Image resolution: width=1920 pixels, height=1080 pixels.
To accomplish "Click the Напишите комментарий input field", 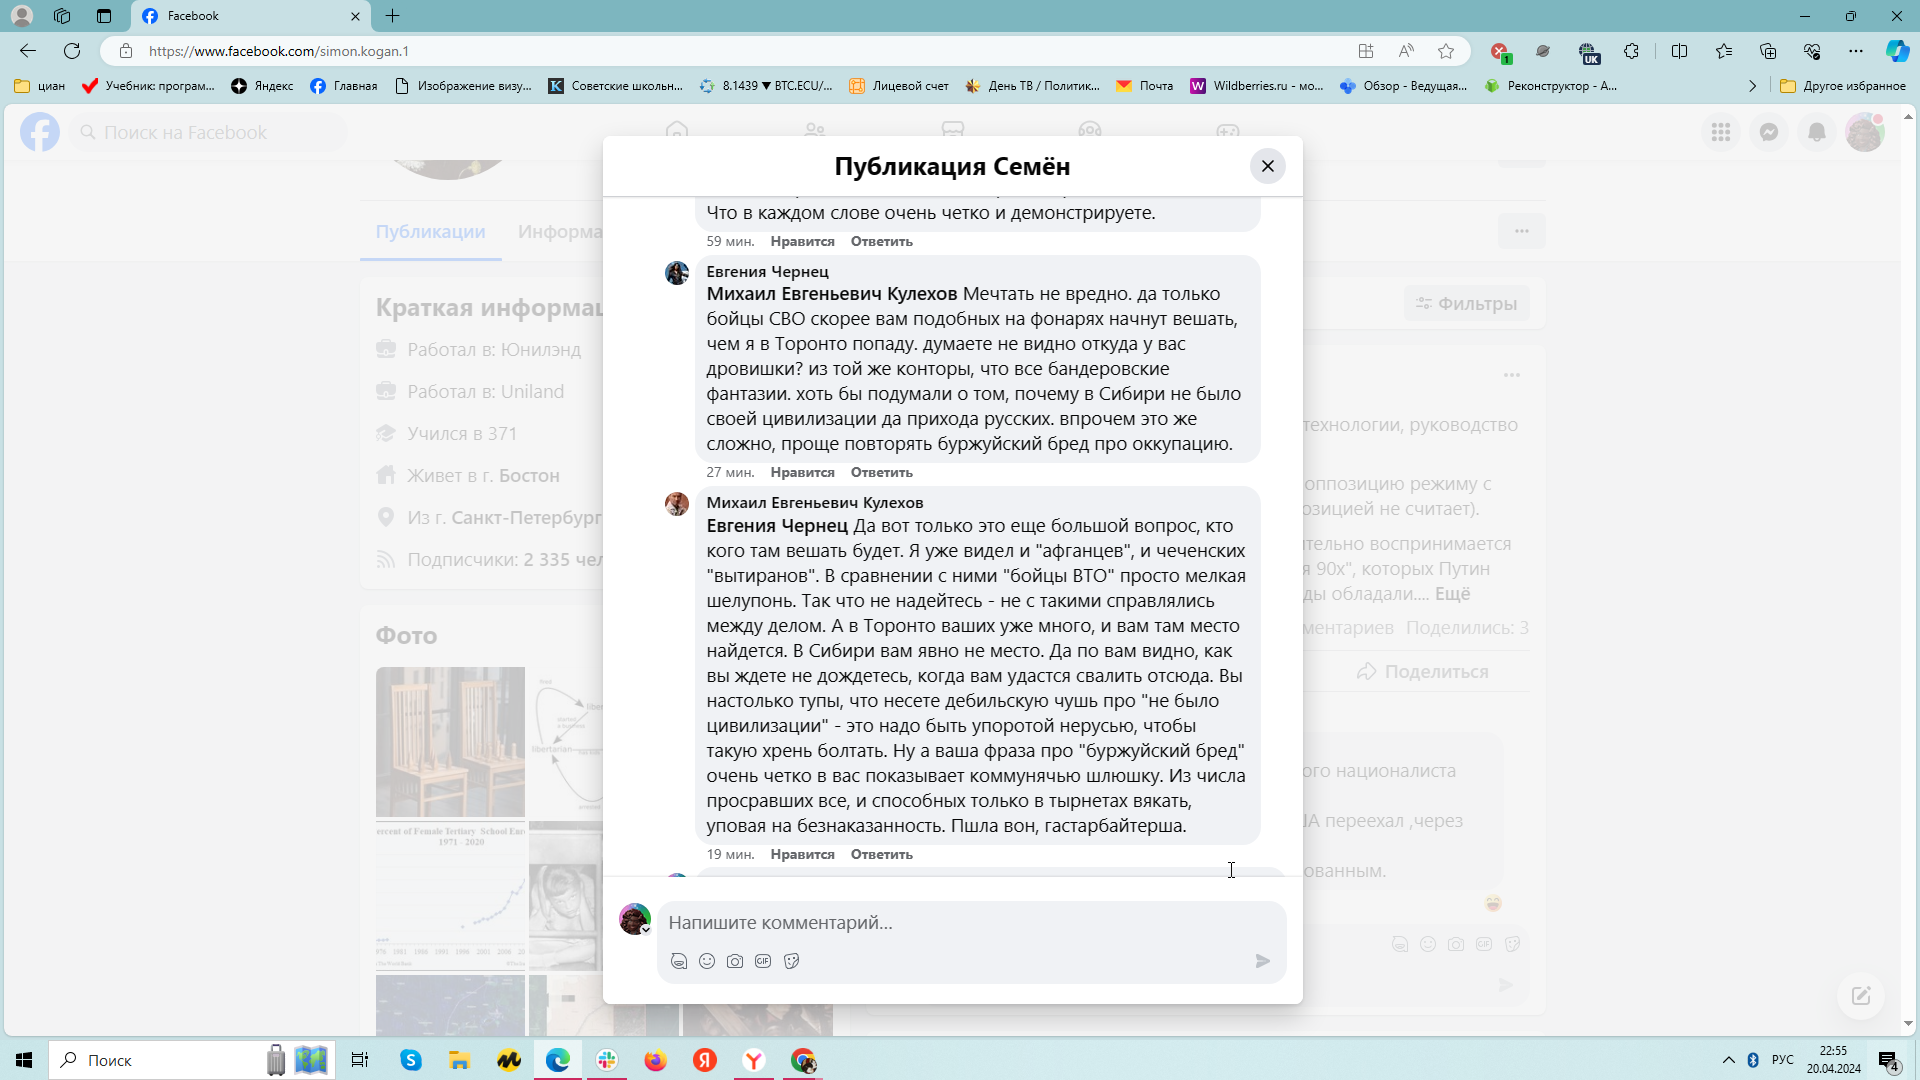I will point(960,922).
